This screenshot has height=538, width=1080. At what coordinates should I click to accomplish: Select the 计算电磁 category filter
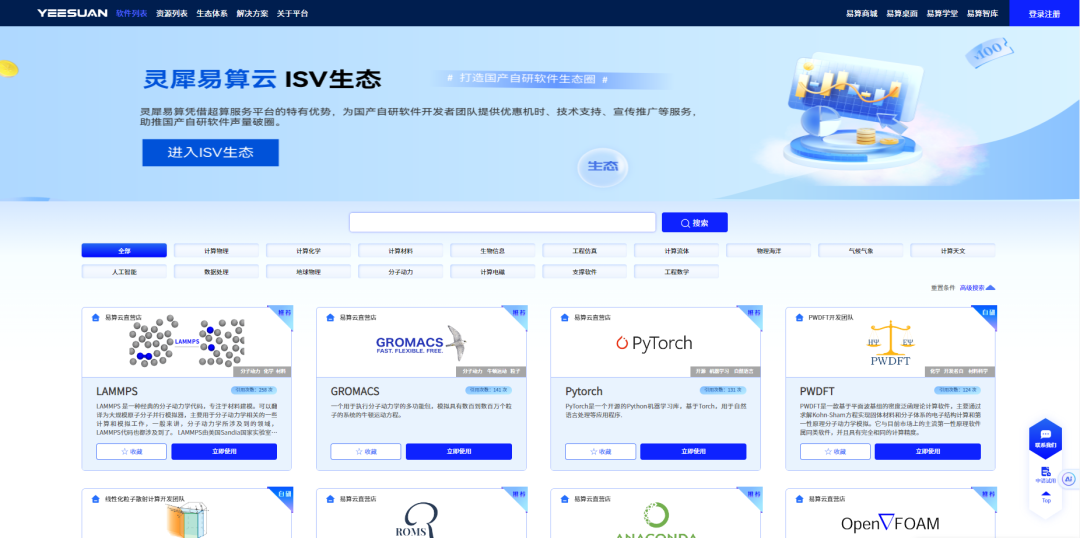[492, 271]
